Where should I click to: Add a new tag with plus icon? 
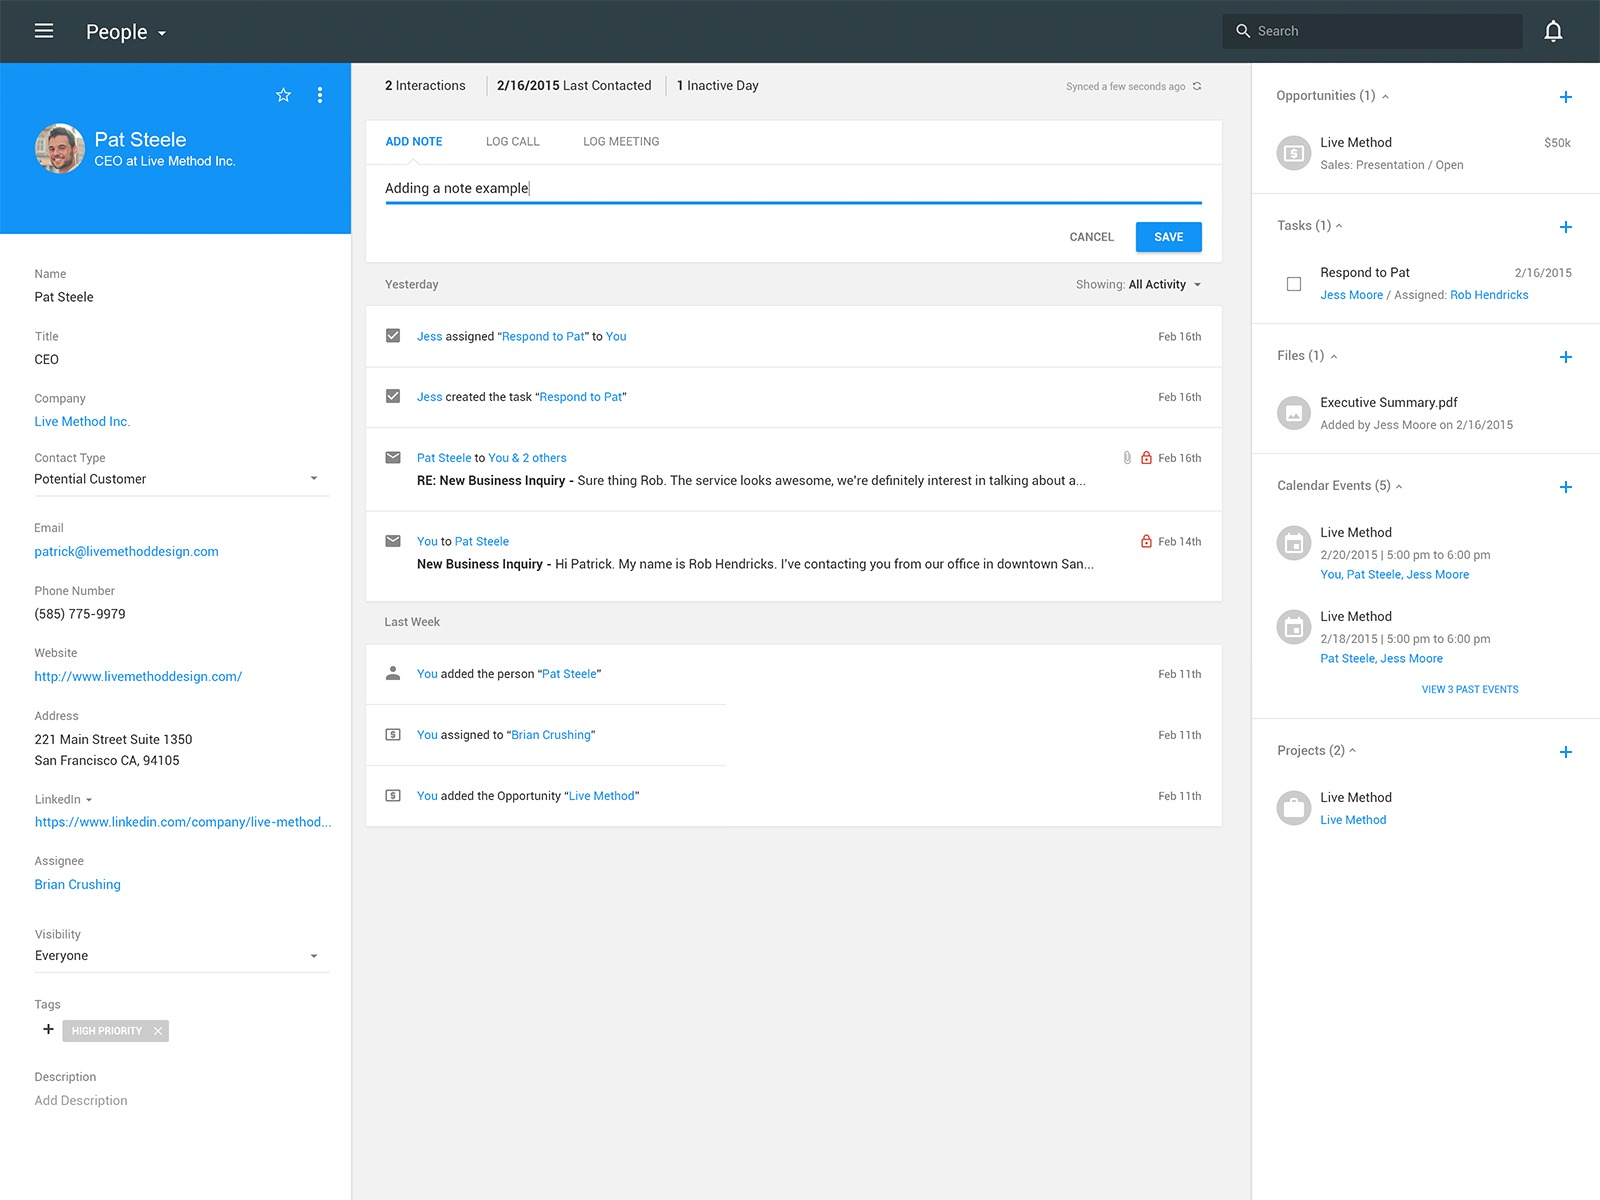[48, 1029]
